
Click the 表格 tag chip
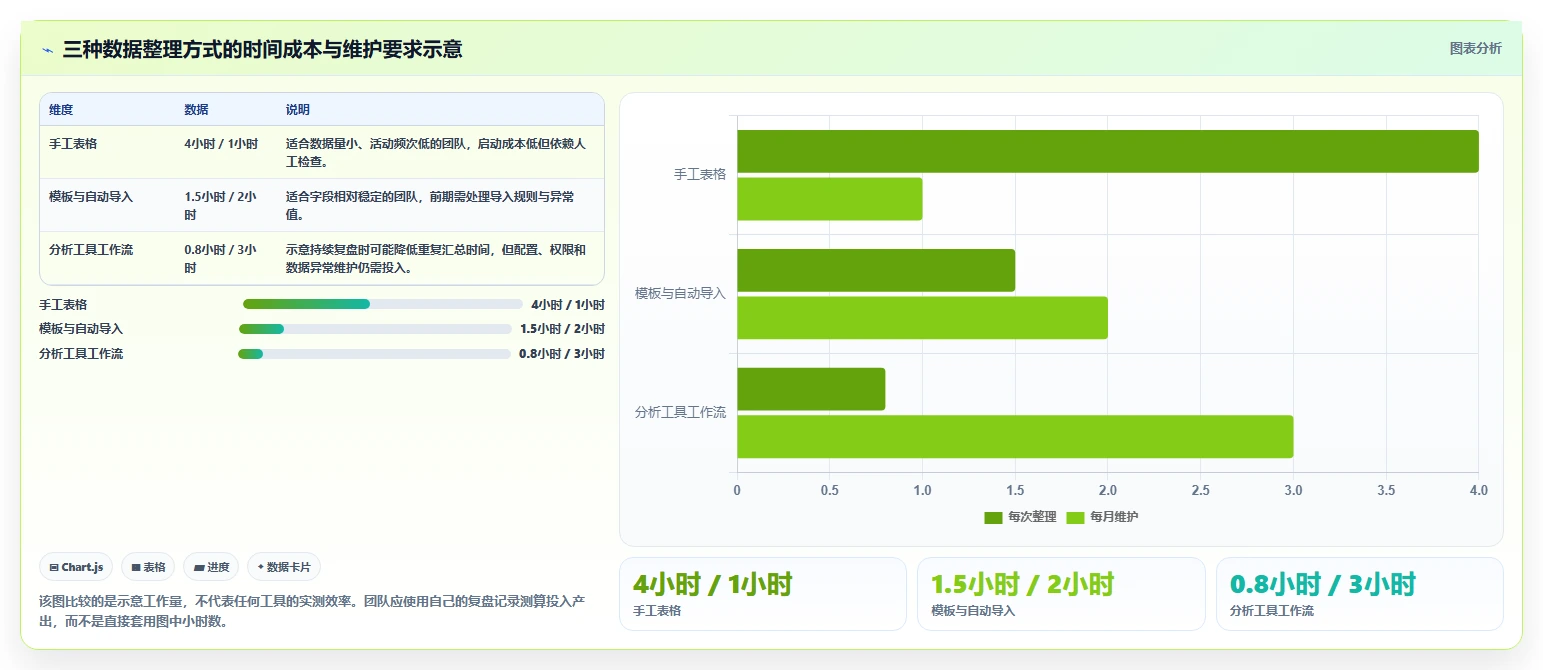pos(148,567)
